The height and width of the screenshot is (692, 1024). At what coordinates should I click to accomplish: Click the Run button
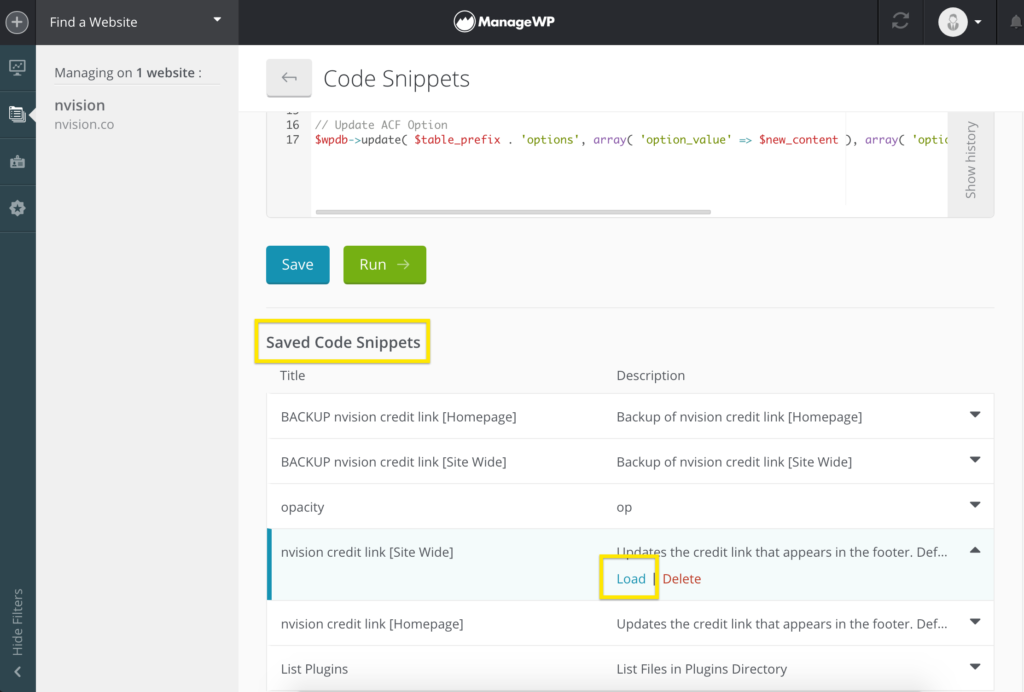click(x=385, y=264)
